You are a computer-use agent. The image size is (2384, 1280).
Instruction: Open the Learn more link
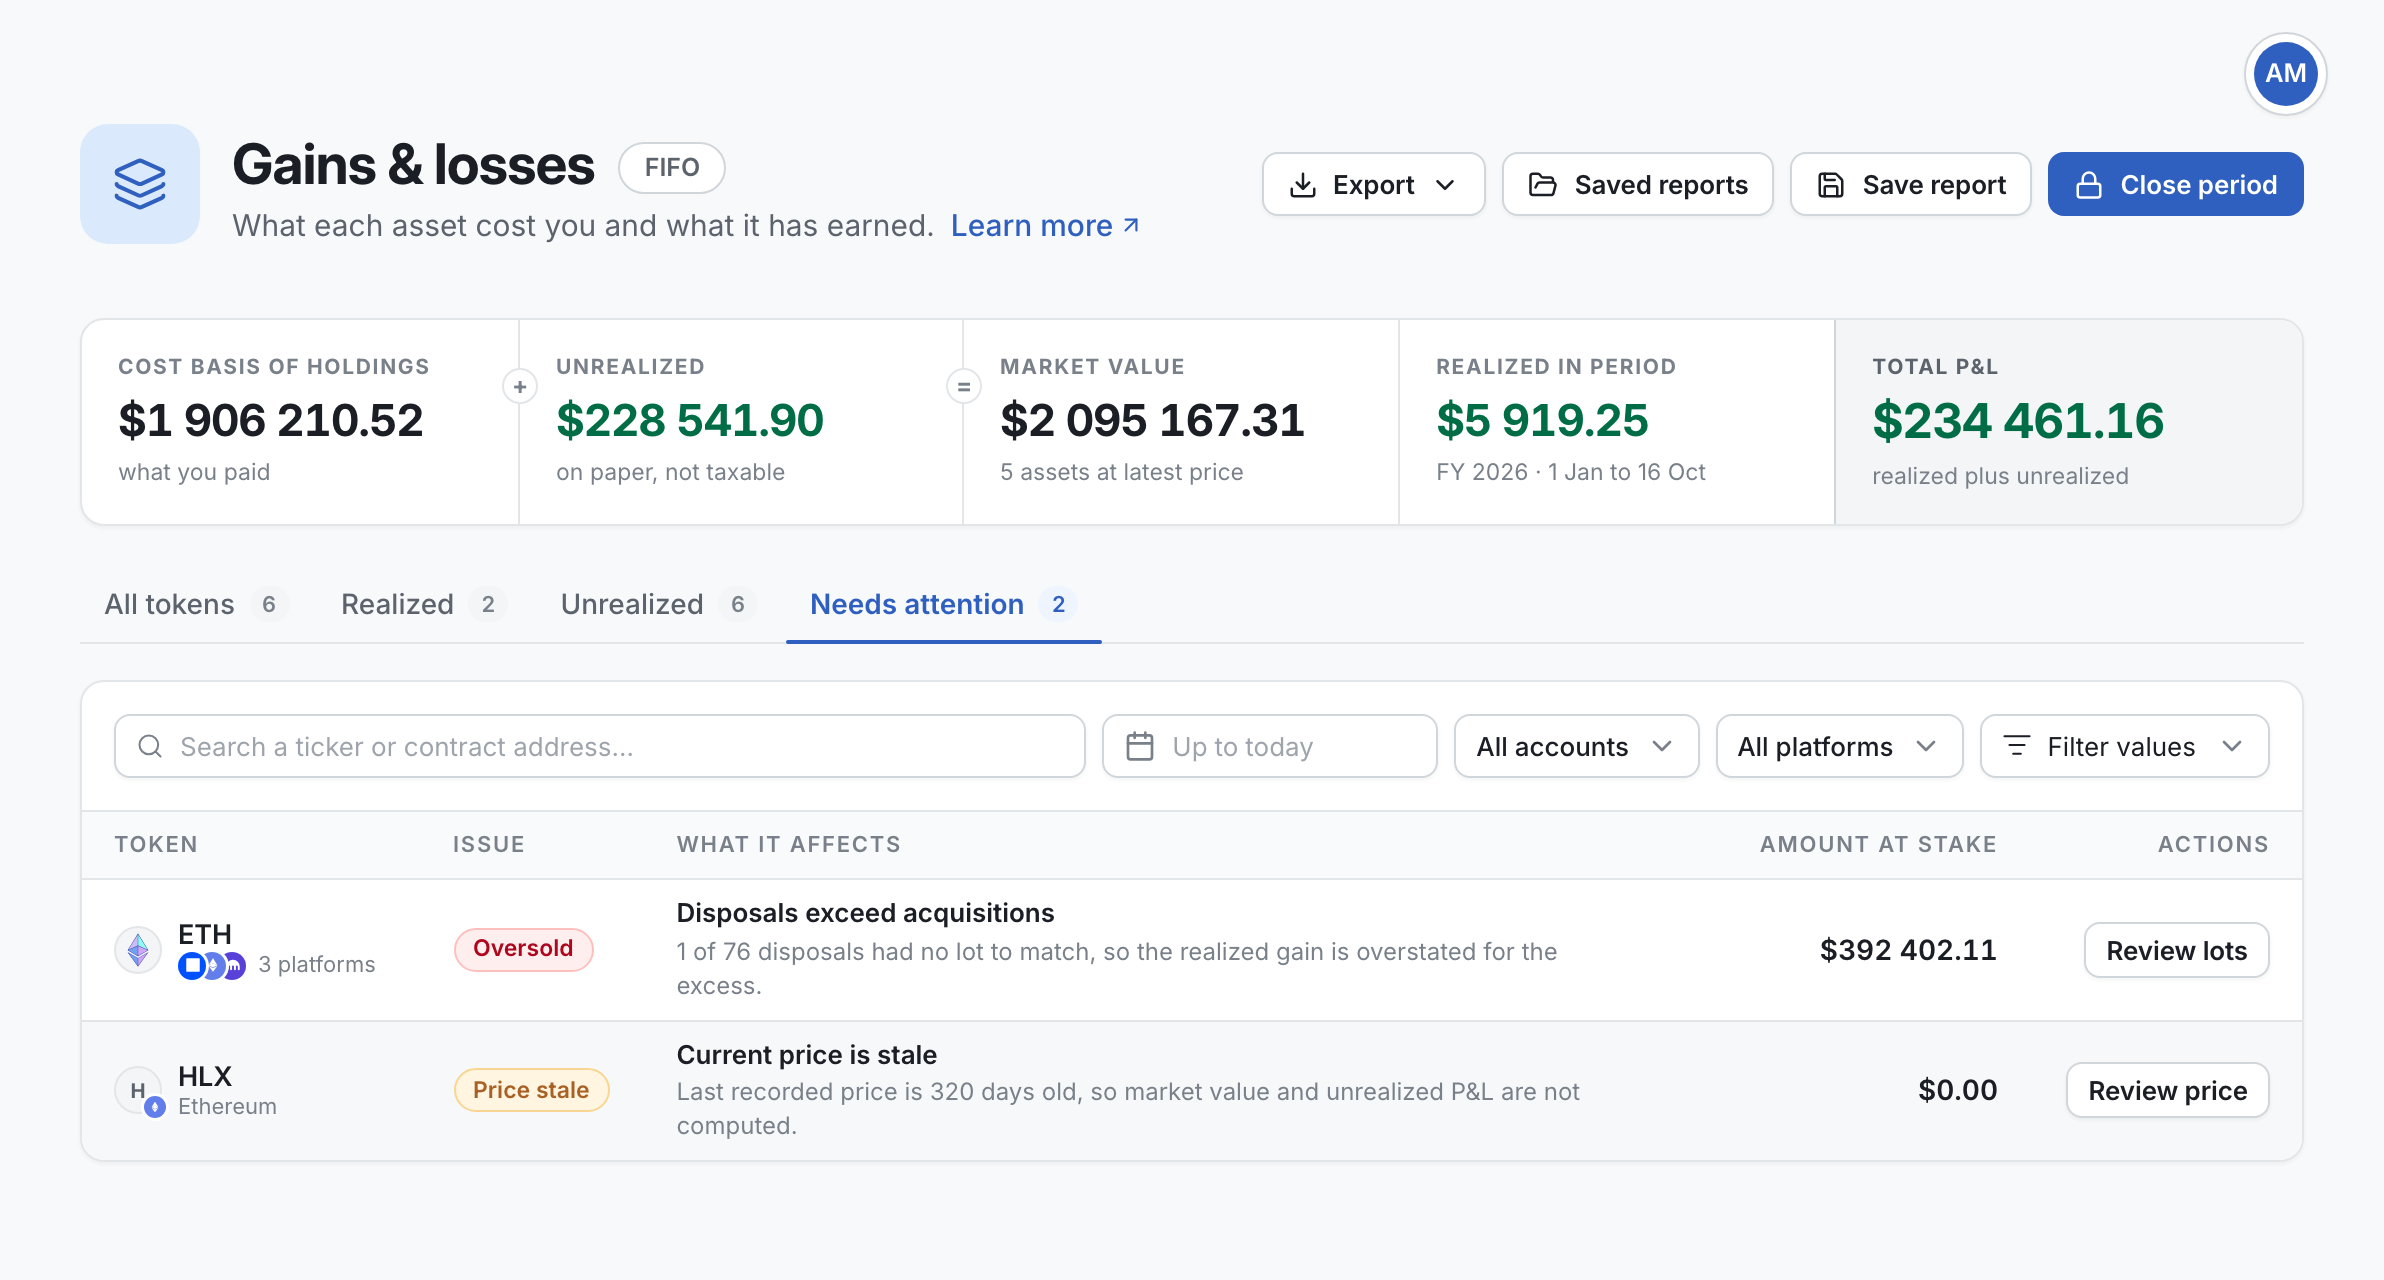coord(1045,226)
